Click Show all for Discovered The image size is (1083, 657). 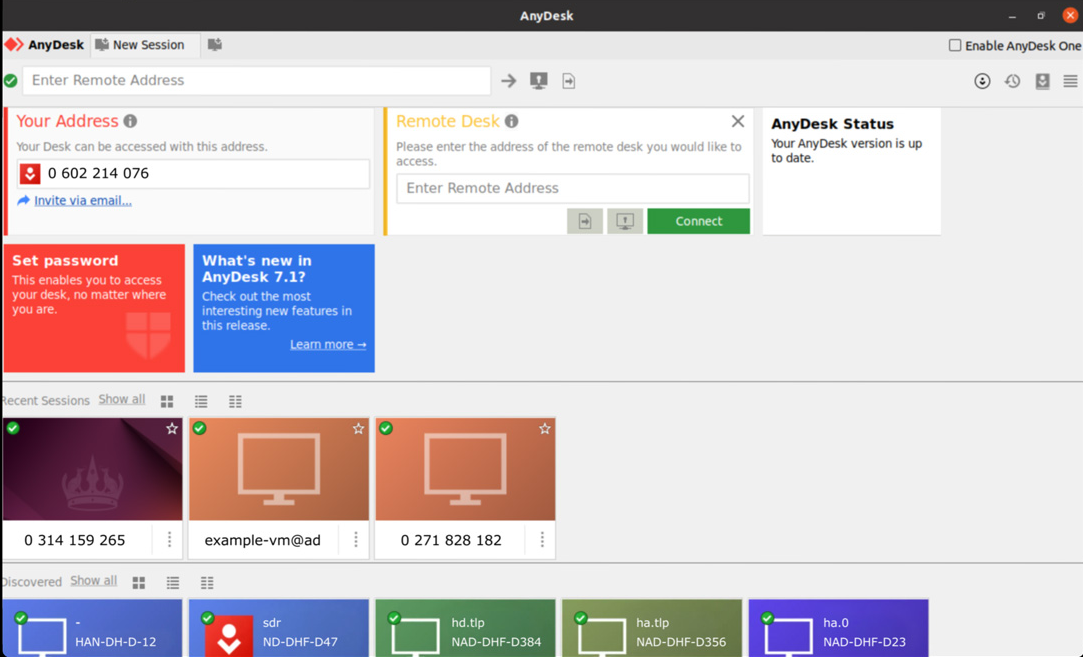pos(93,581)
